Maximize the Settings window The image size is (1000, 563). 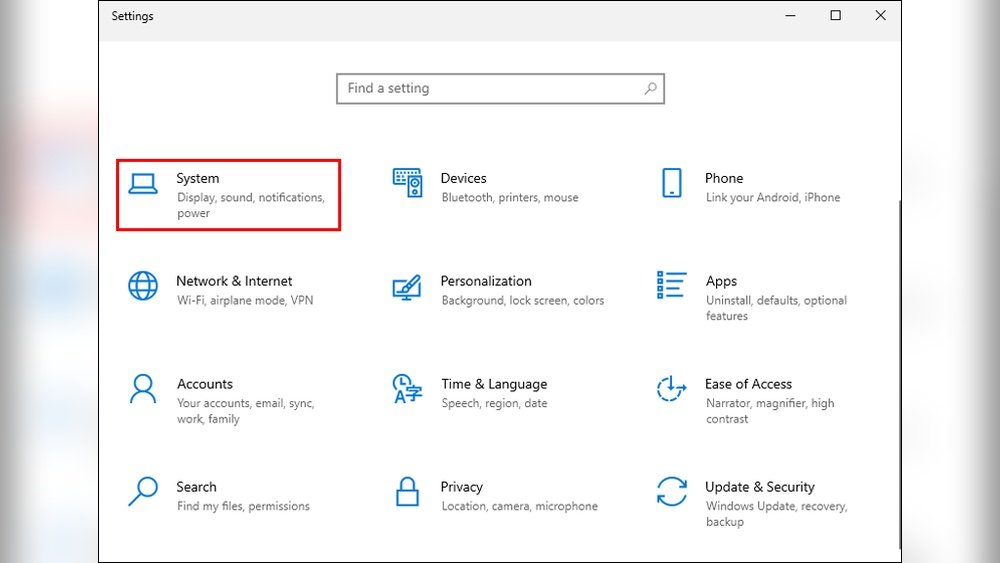(835, 16)
